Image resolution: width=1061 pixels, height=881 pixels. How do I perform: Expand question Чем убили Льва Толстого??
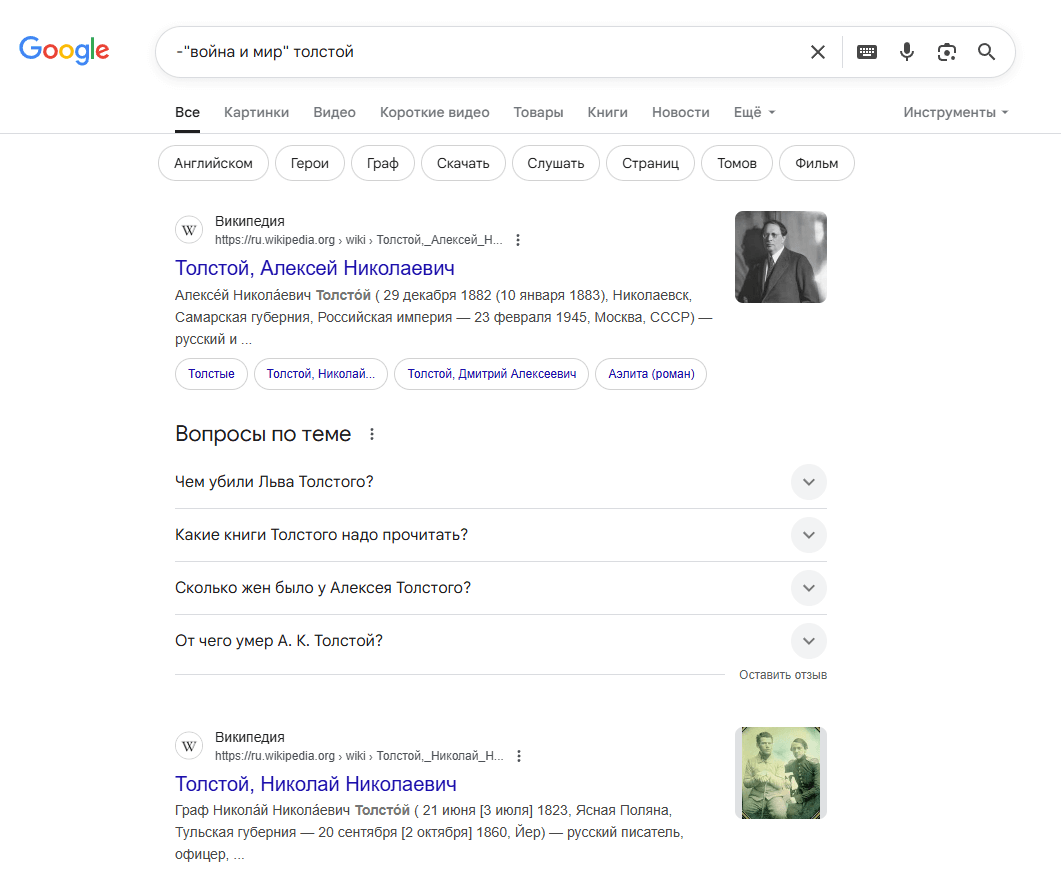pos(501,482)
